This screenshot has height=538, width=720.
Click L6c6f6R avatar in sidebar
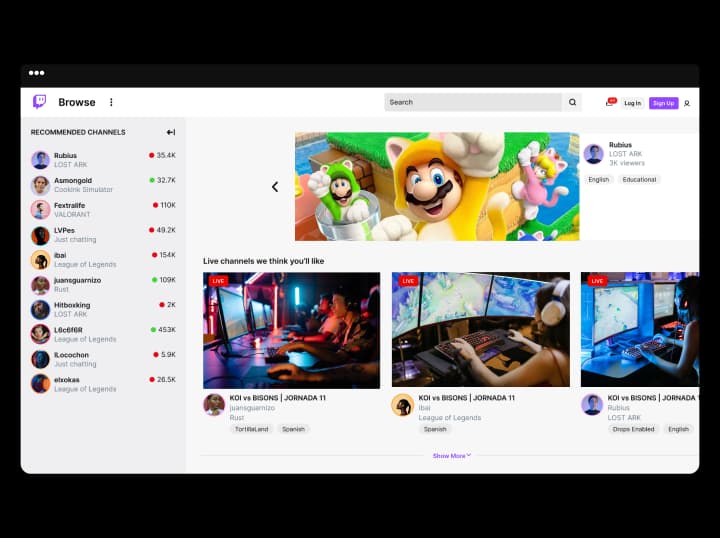[40, 335]
